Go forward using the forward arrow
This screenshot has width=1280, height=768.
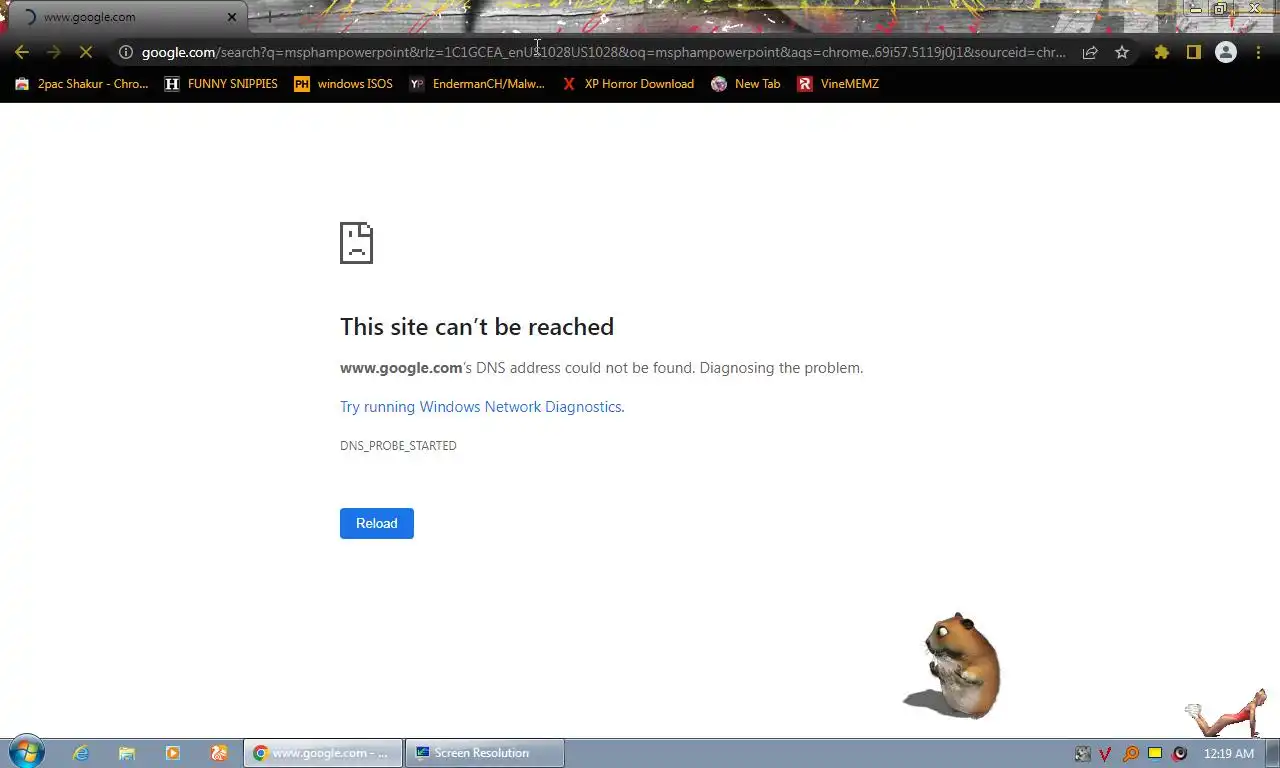pos(54,52)
